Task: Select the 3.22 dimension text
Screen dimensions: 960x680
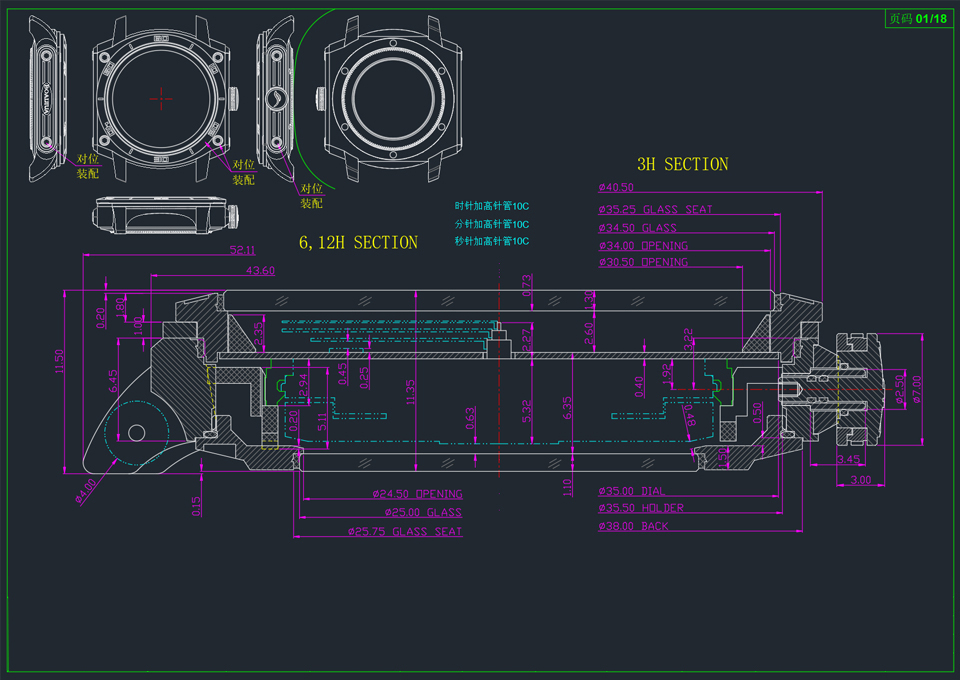Action: (x=688, y=338)
